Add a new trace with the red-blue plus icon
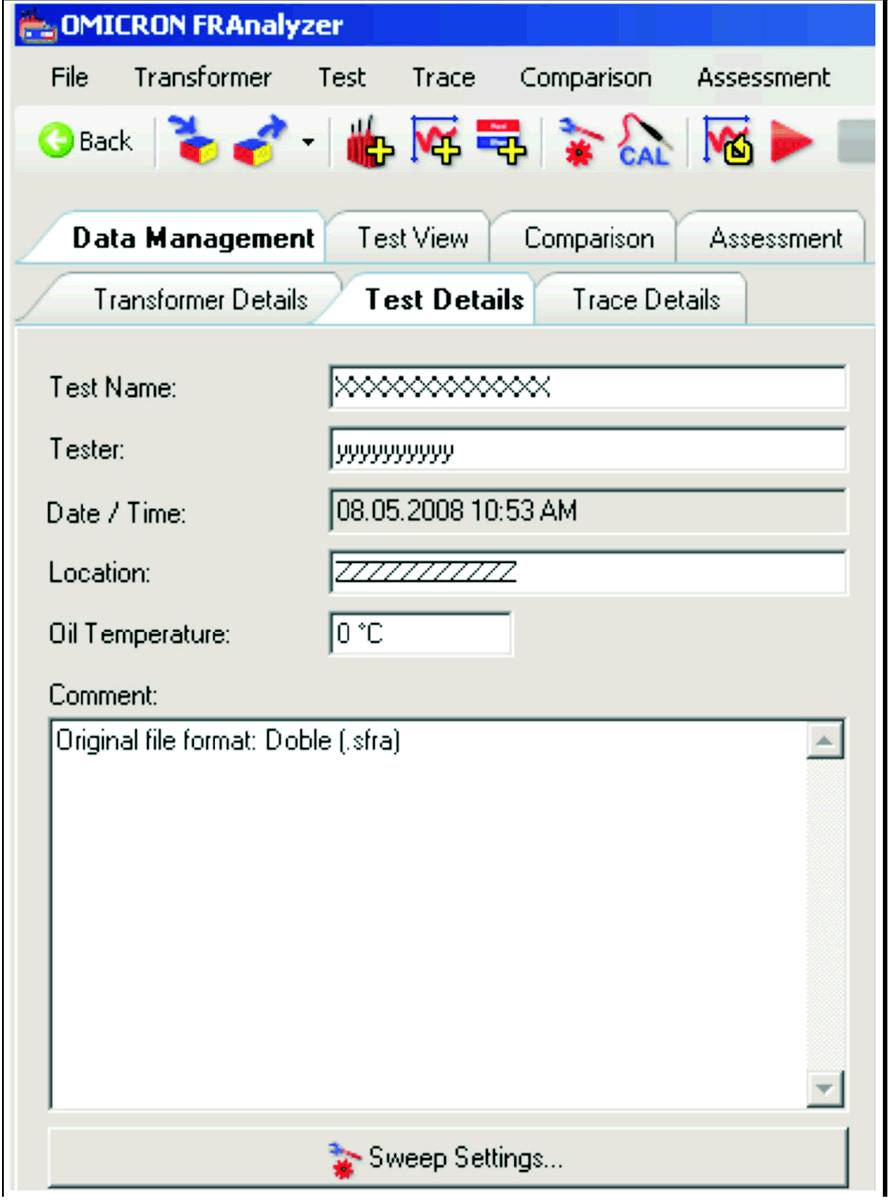890x1201 pixels. tap(500, 143)
